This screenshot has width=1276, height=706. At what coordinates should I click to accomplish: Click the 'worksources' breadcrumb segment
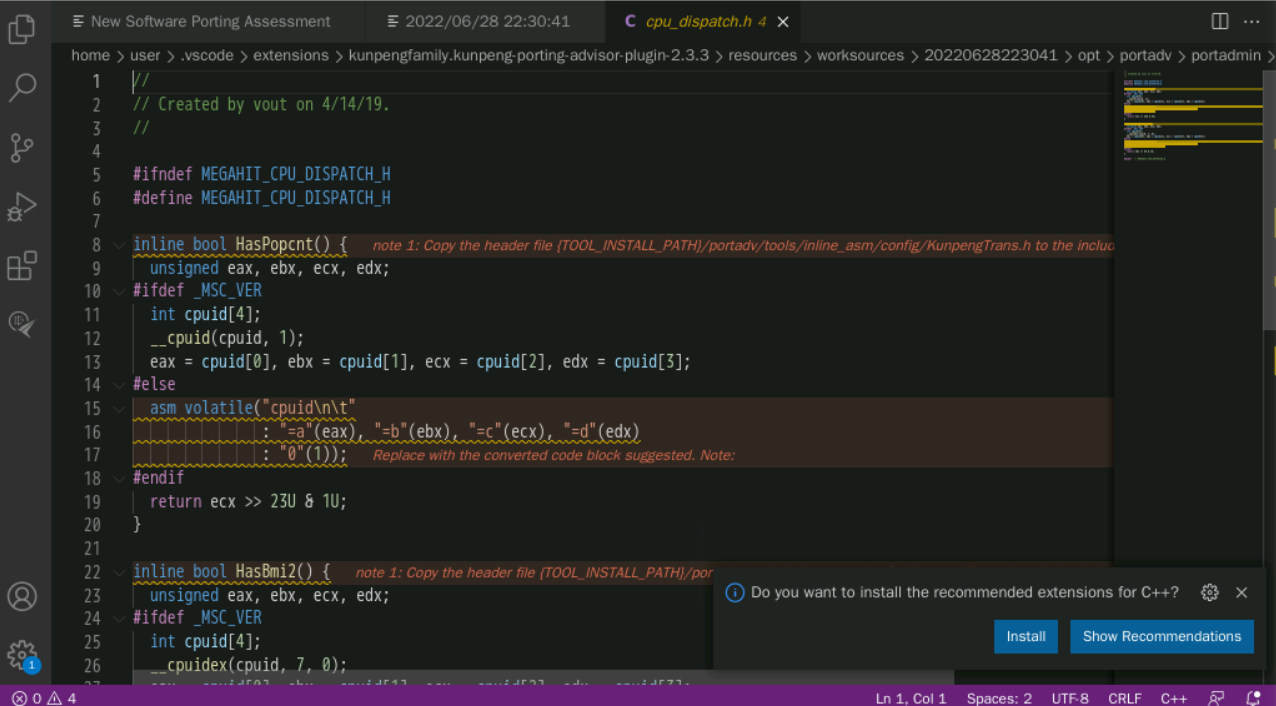coord(860,55)
